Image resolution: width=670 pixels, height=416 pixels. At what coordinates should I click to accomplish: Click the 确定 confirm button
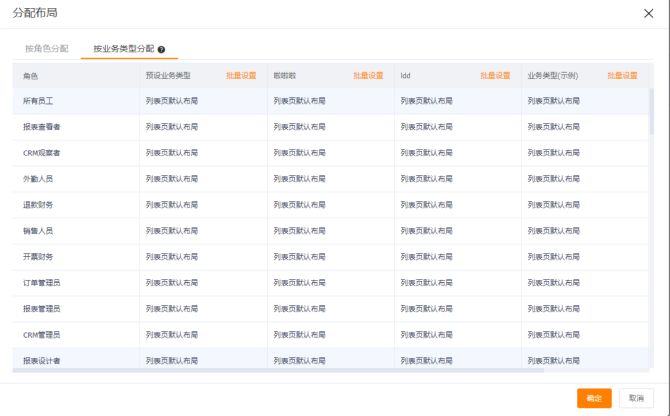pos(594,398)
